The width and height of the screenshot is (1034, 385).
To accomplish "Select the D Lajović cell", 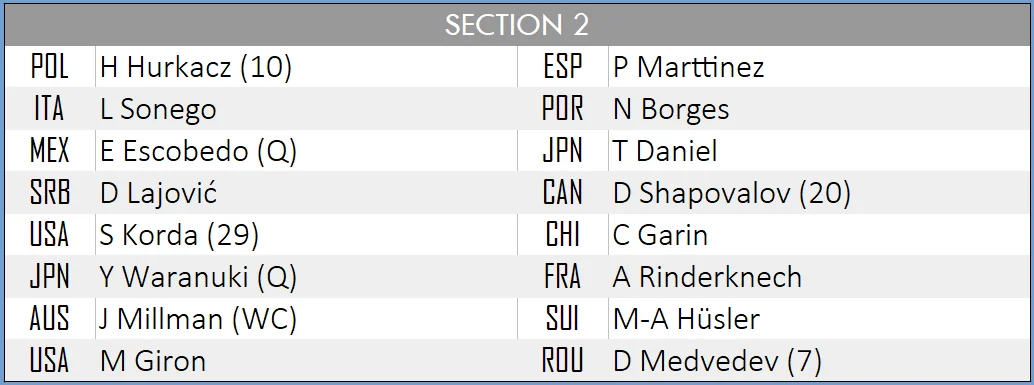I will click(306, 193).
